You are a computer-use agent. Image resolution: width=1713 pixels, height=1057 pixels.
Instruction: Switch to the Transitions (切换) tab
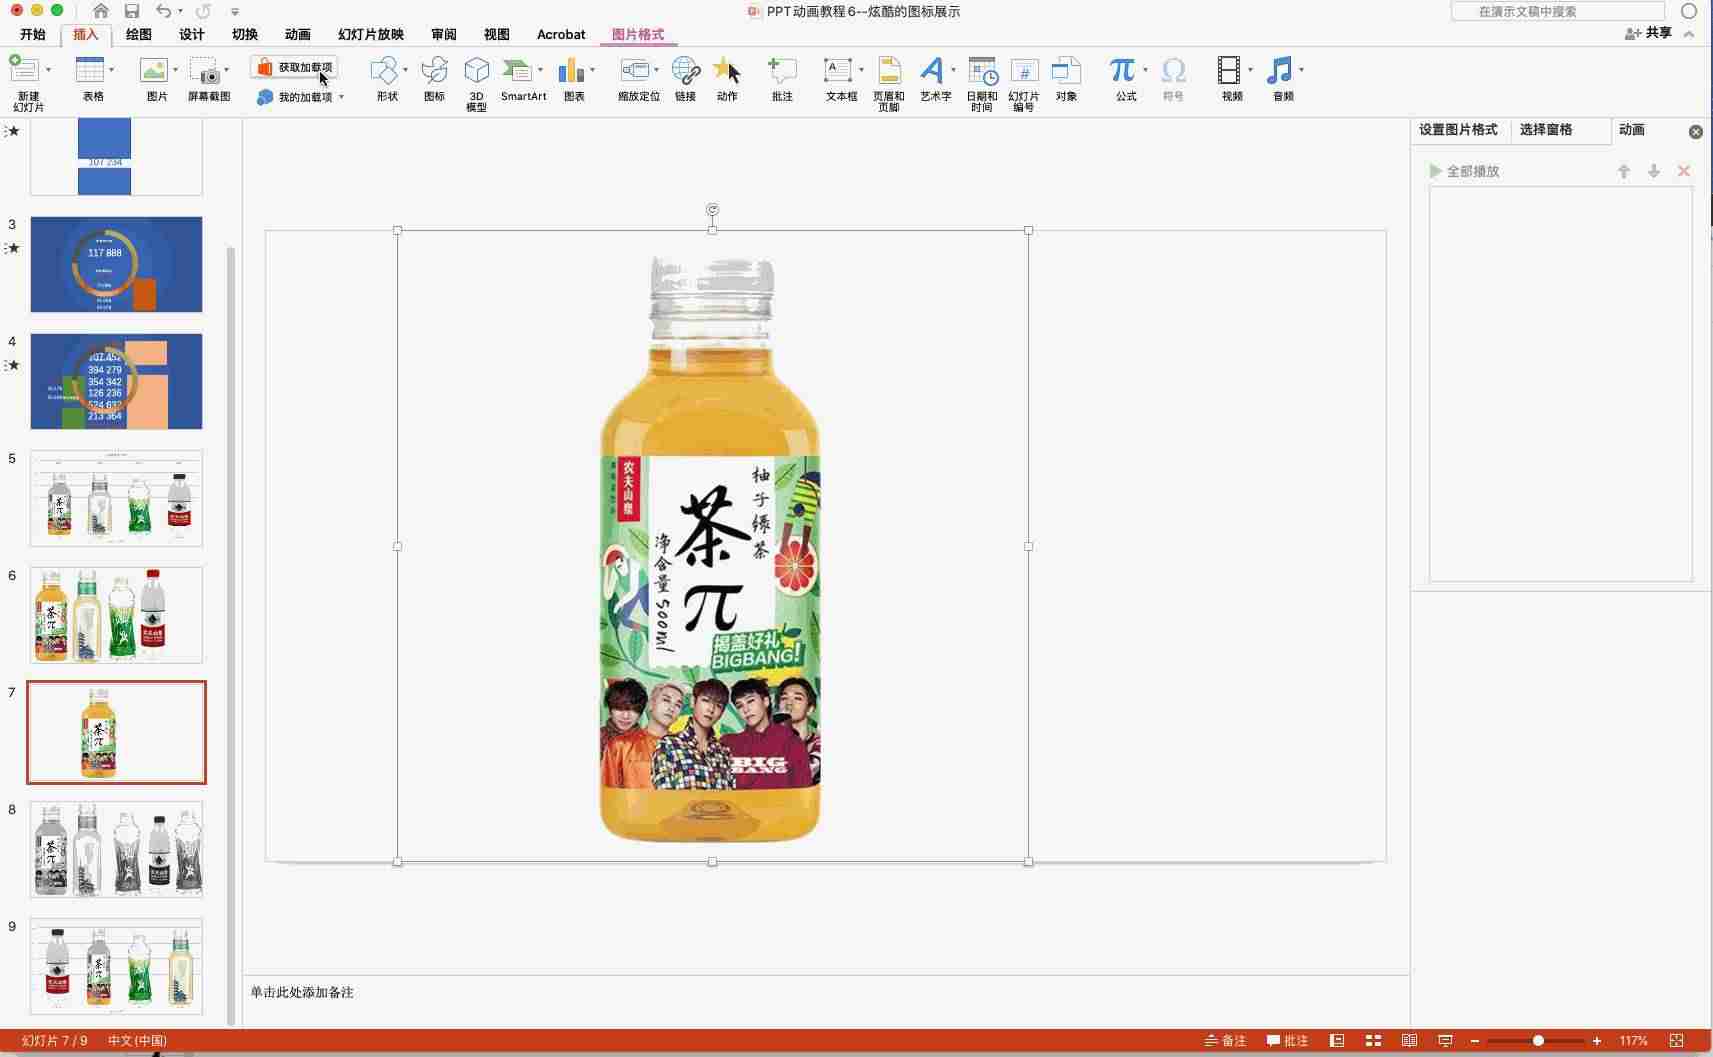tap(245, 34)
